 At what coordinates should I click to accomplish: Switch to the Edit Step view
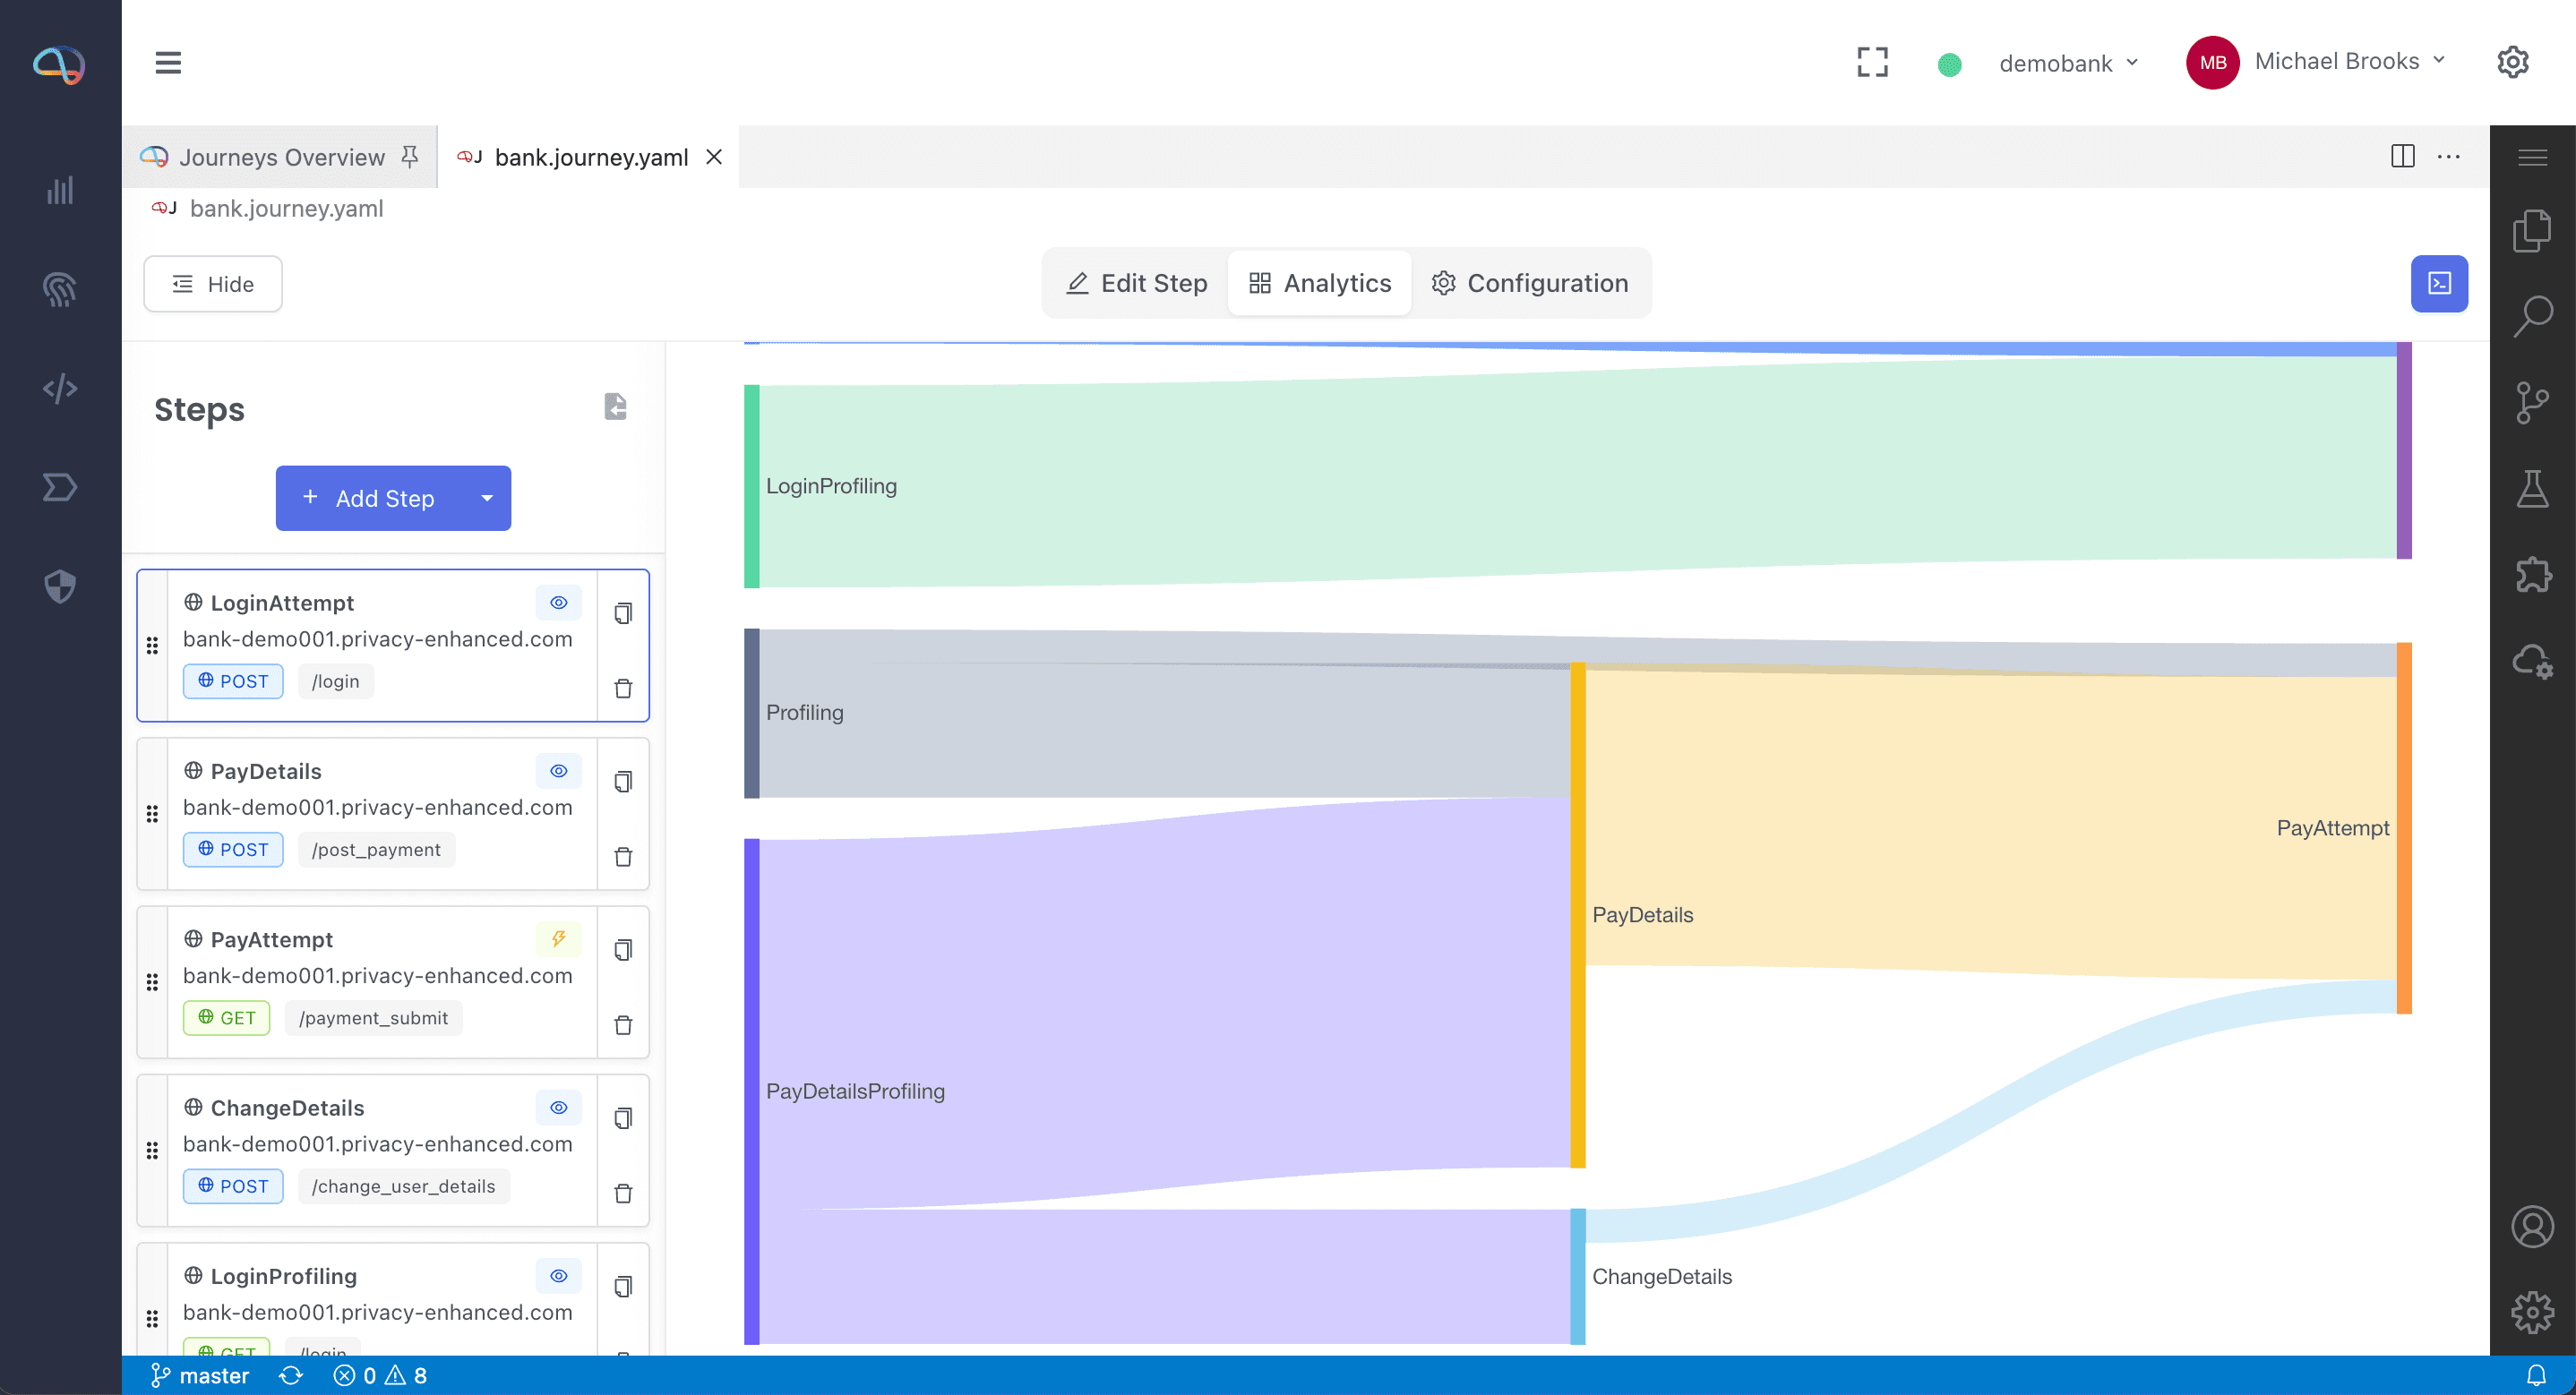[1137, 283]
